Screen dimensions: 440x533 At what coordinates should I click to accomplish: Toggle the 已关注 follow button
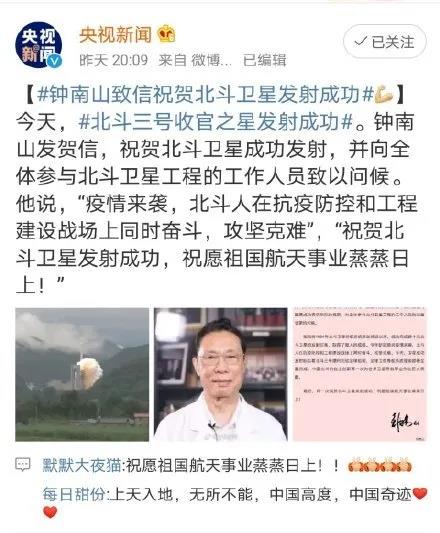(385, 42)
